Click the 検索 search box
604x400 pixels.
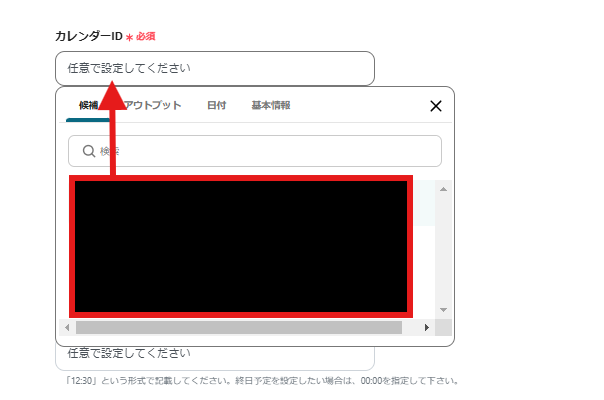255,151
